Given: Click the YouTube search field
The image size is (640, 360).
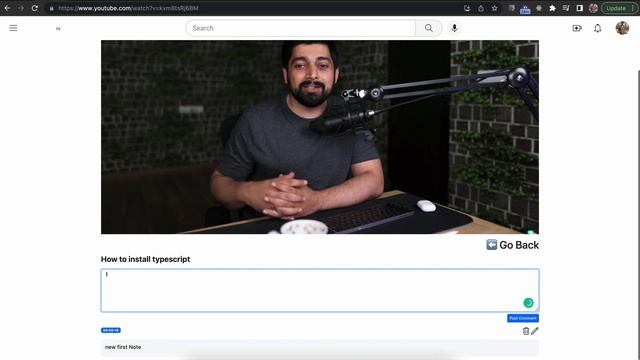Looking at the screenshot, I should pos(301,28).
